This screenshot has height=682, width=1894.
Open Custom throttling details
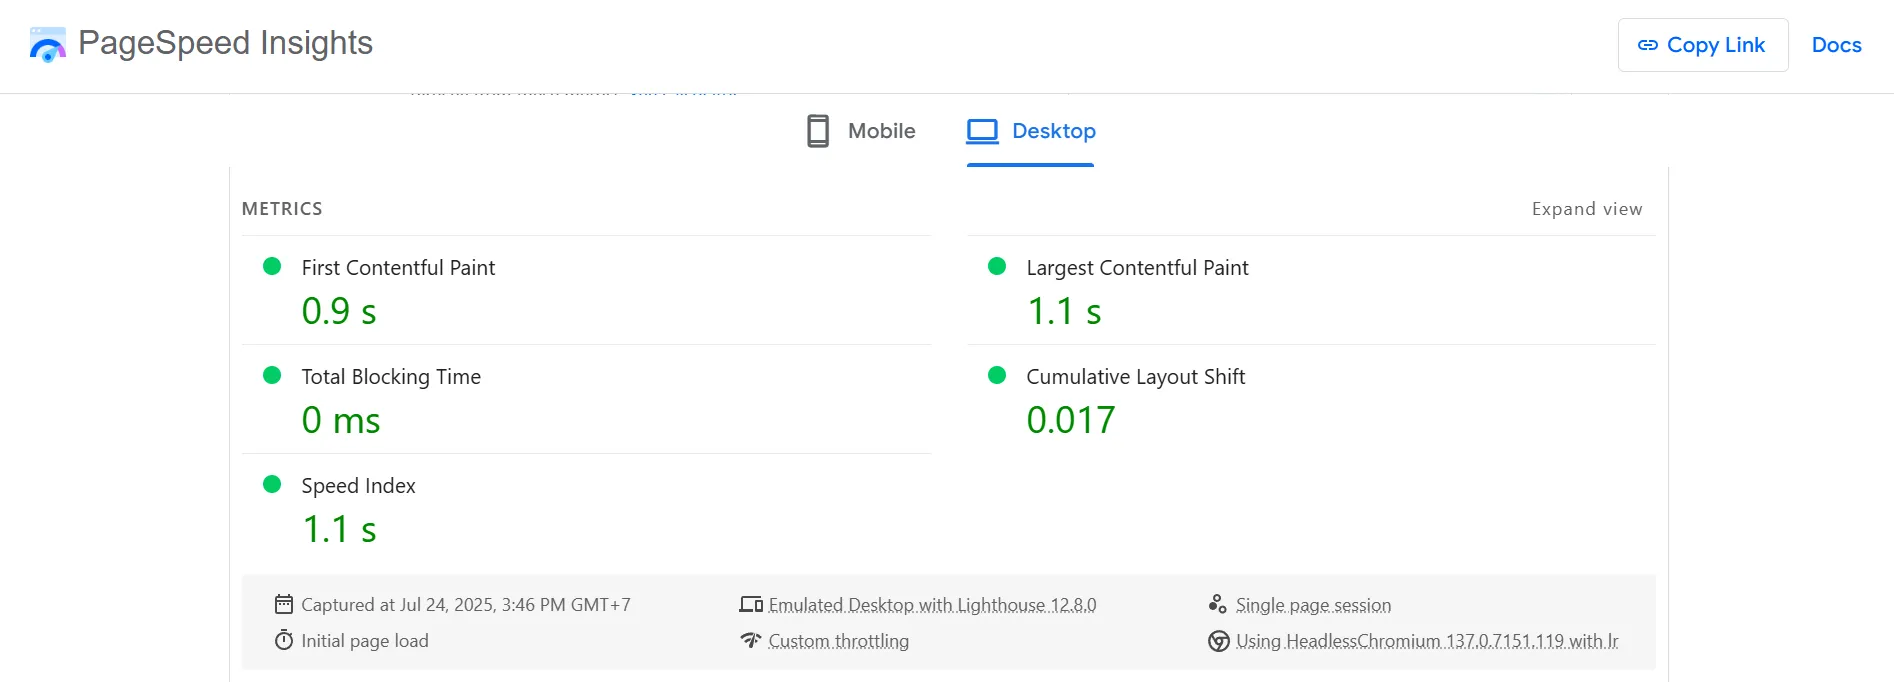coord(838,641)
